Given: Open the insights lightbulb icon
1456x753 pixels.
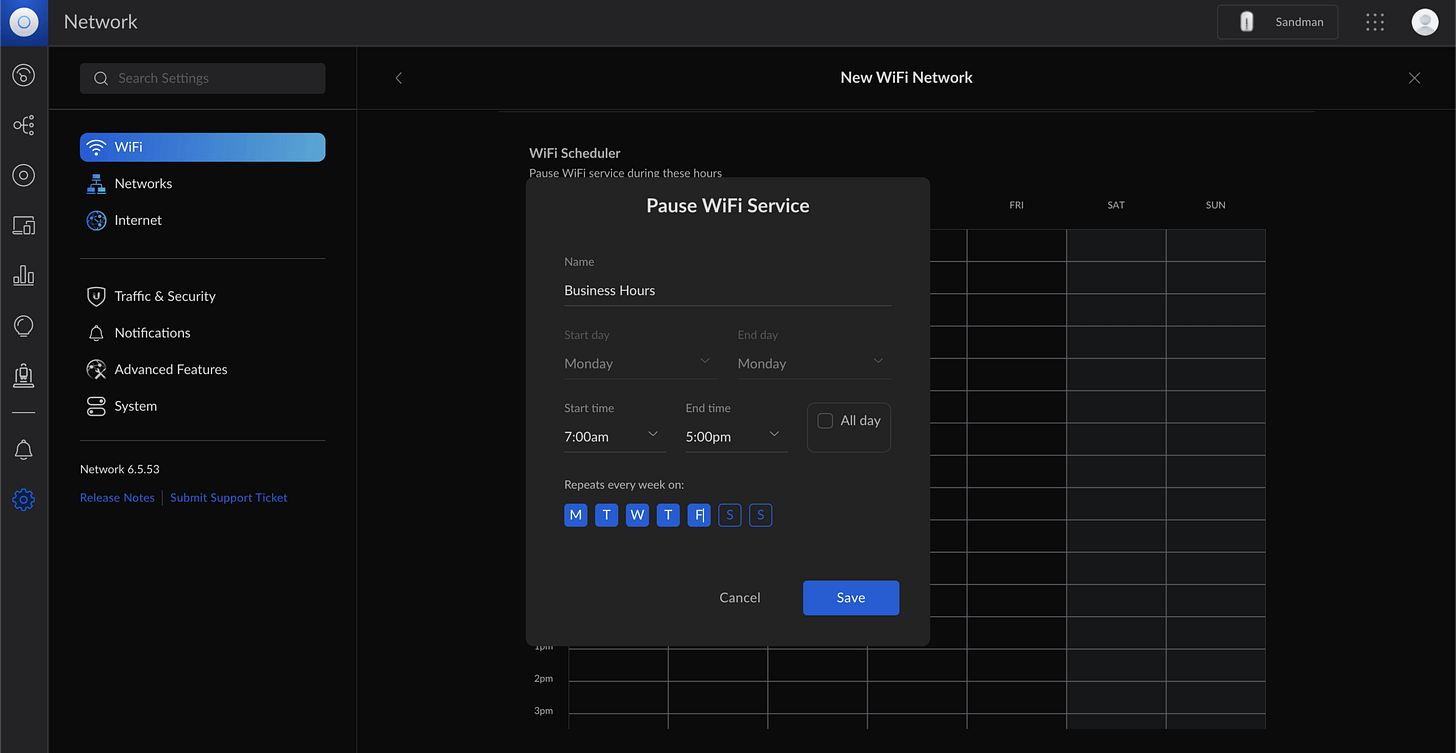Looking at the screenshot, I should (x=24, y=326).
